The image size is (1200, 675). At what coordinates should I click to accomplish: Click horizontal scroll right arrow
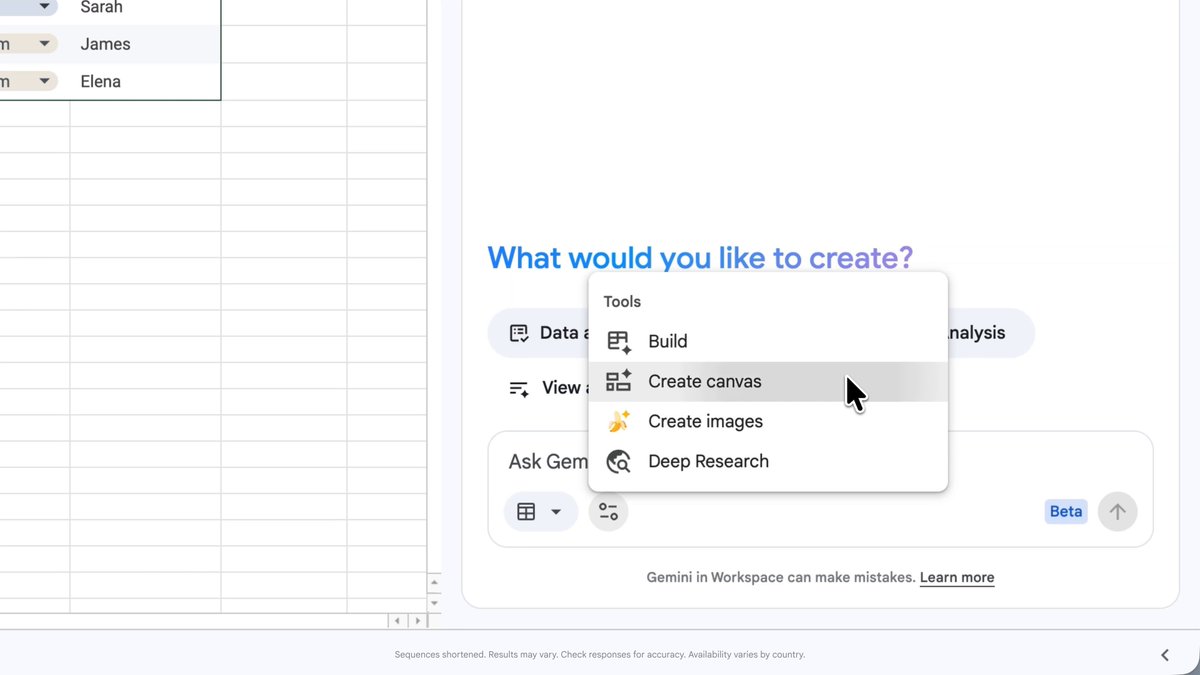tap(417, 621)
